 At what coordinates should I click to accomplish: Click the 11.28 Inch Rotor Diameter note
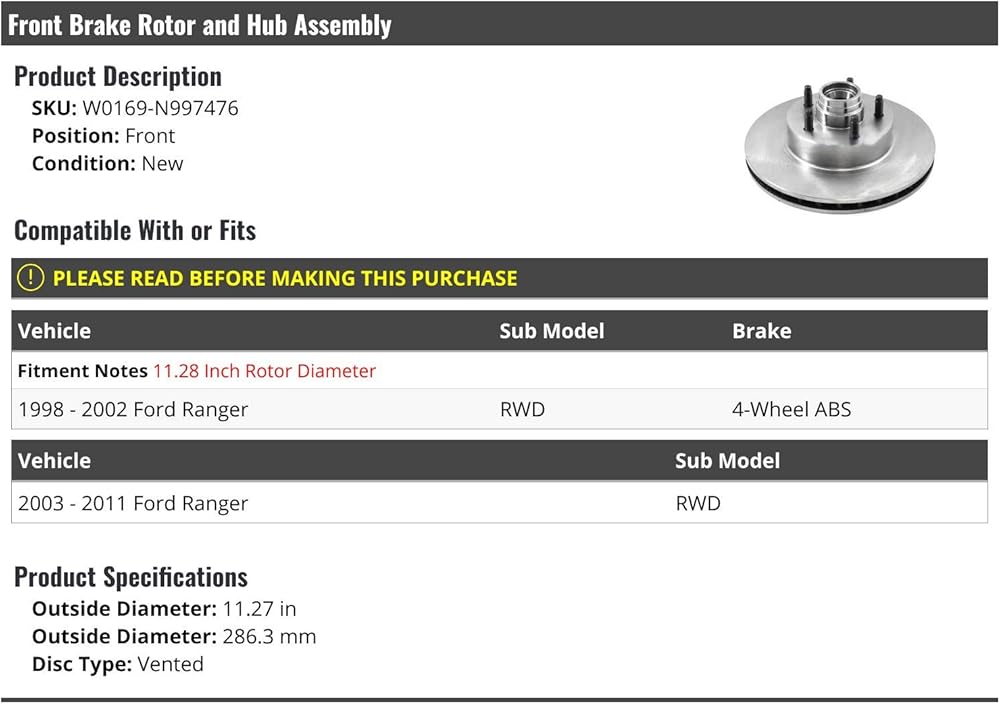265,371
